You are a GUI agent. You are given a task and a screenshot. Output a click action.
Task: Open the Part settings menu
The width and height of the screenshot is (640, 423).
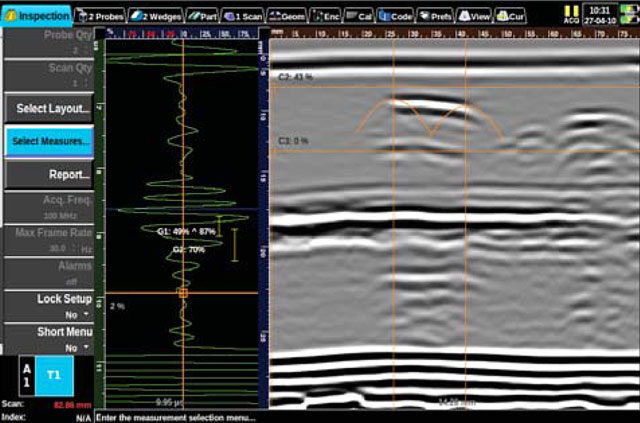202,16
